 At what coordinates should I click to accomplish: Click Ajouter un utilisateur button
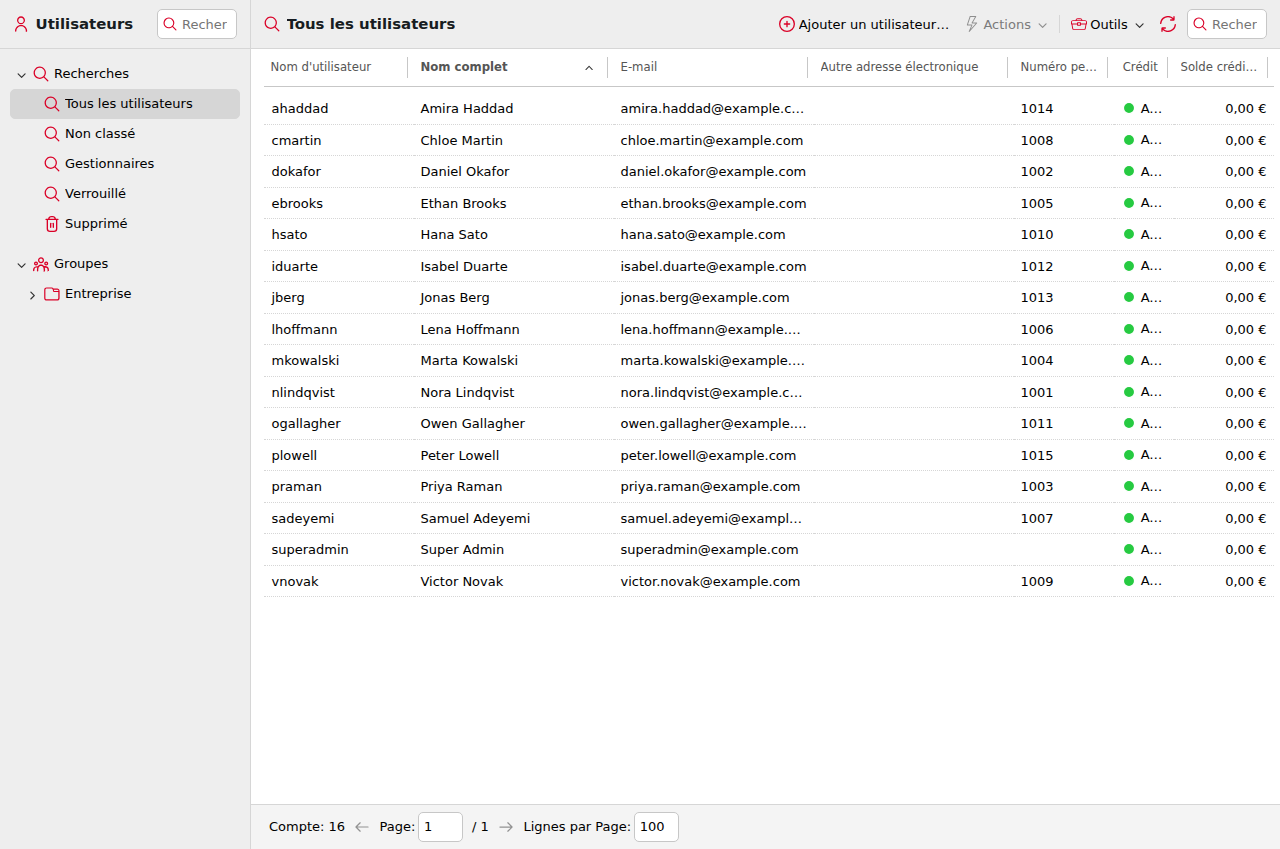click(x=864, y=24)
